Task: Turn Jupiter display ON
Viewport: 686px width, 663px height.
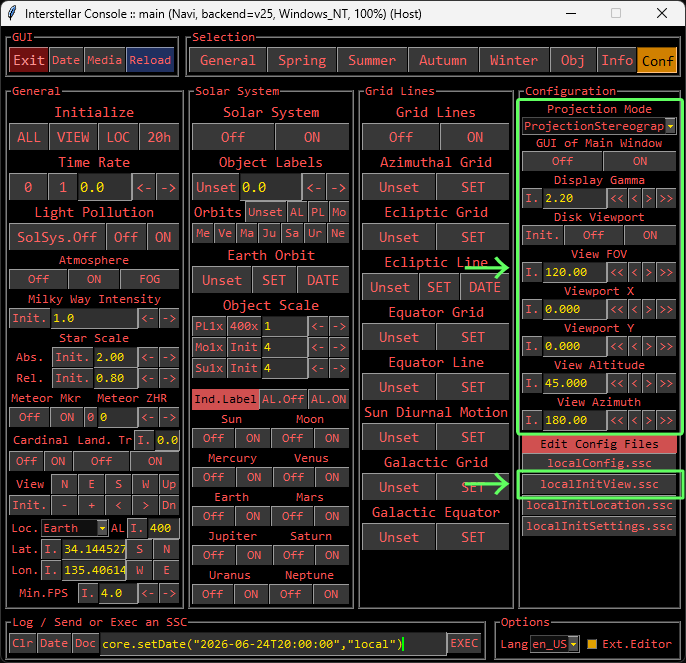Action: click(x=254, y=555)
